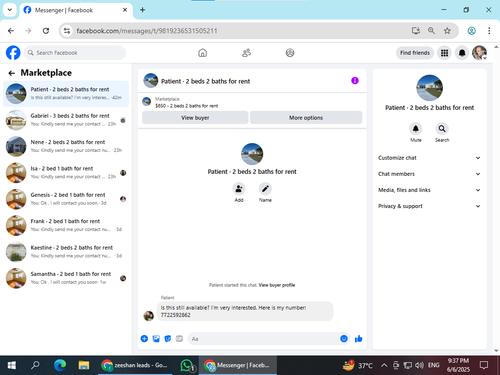Open Frank - 2 bed 1 bath conversation

pyautogui.click(x=66, y=225)
